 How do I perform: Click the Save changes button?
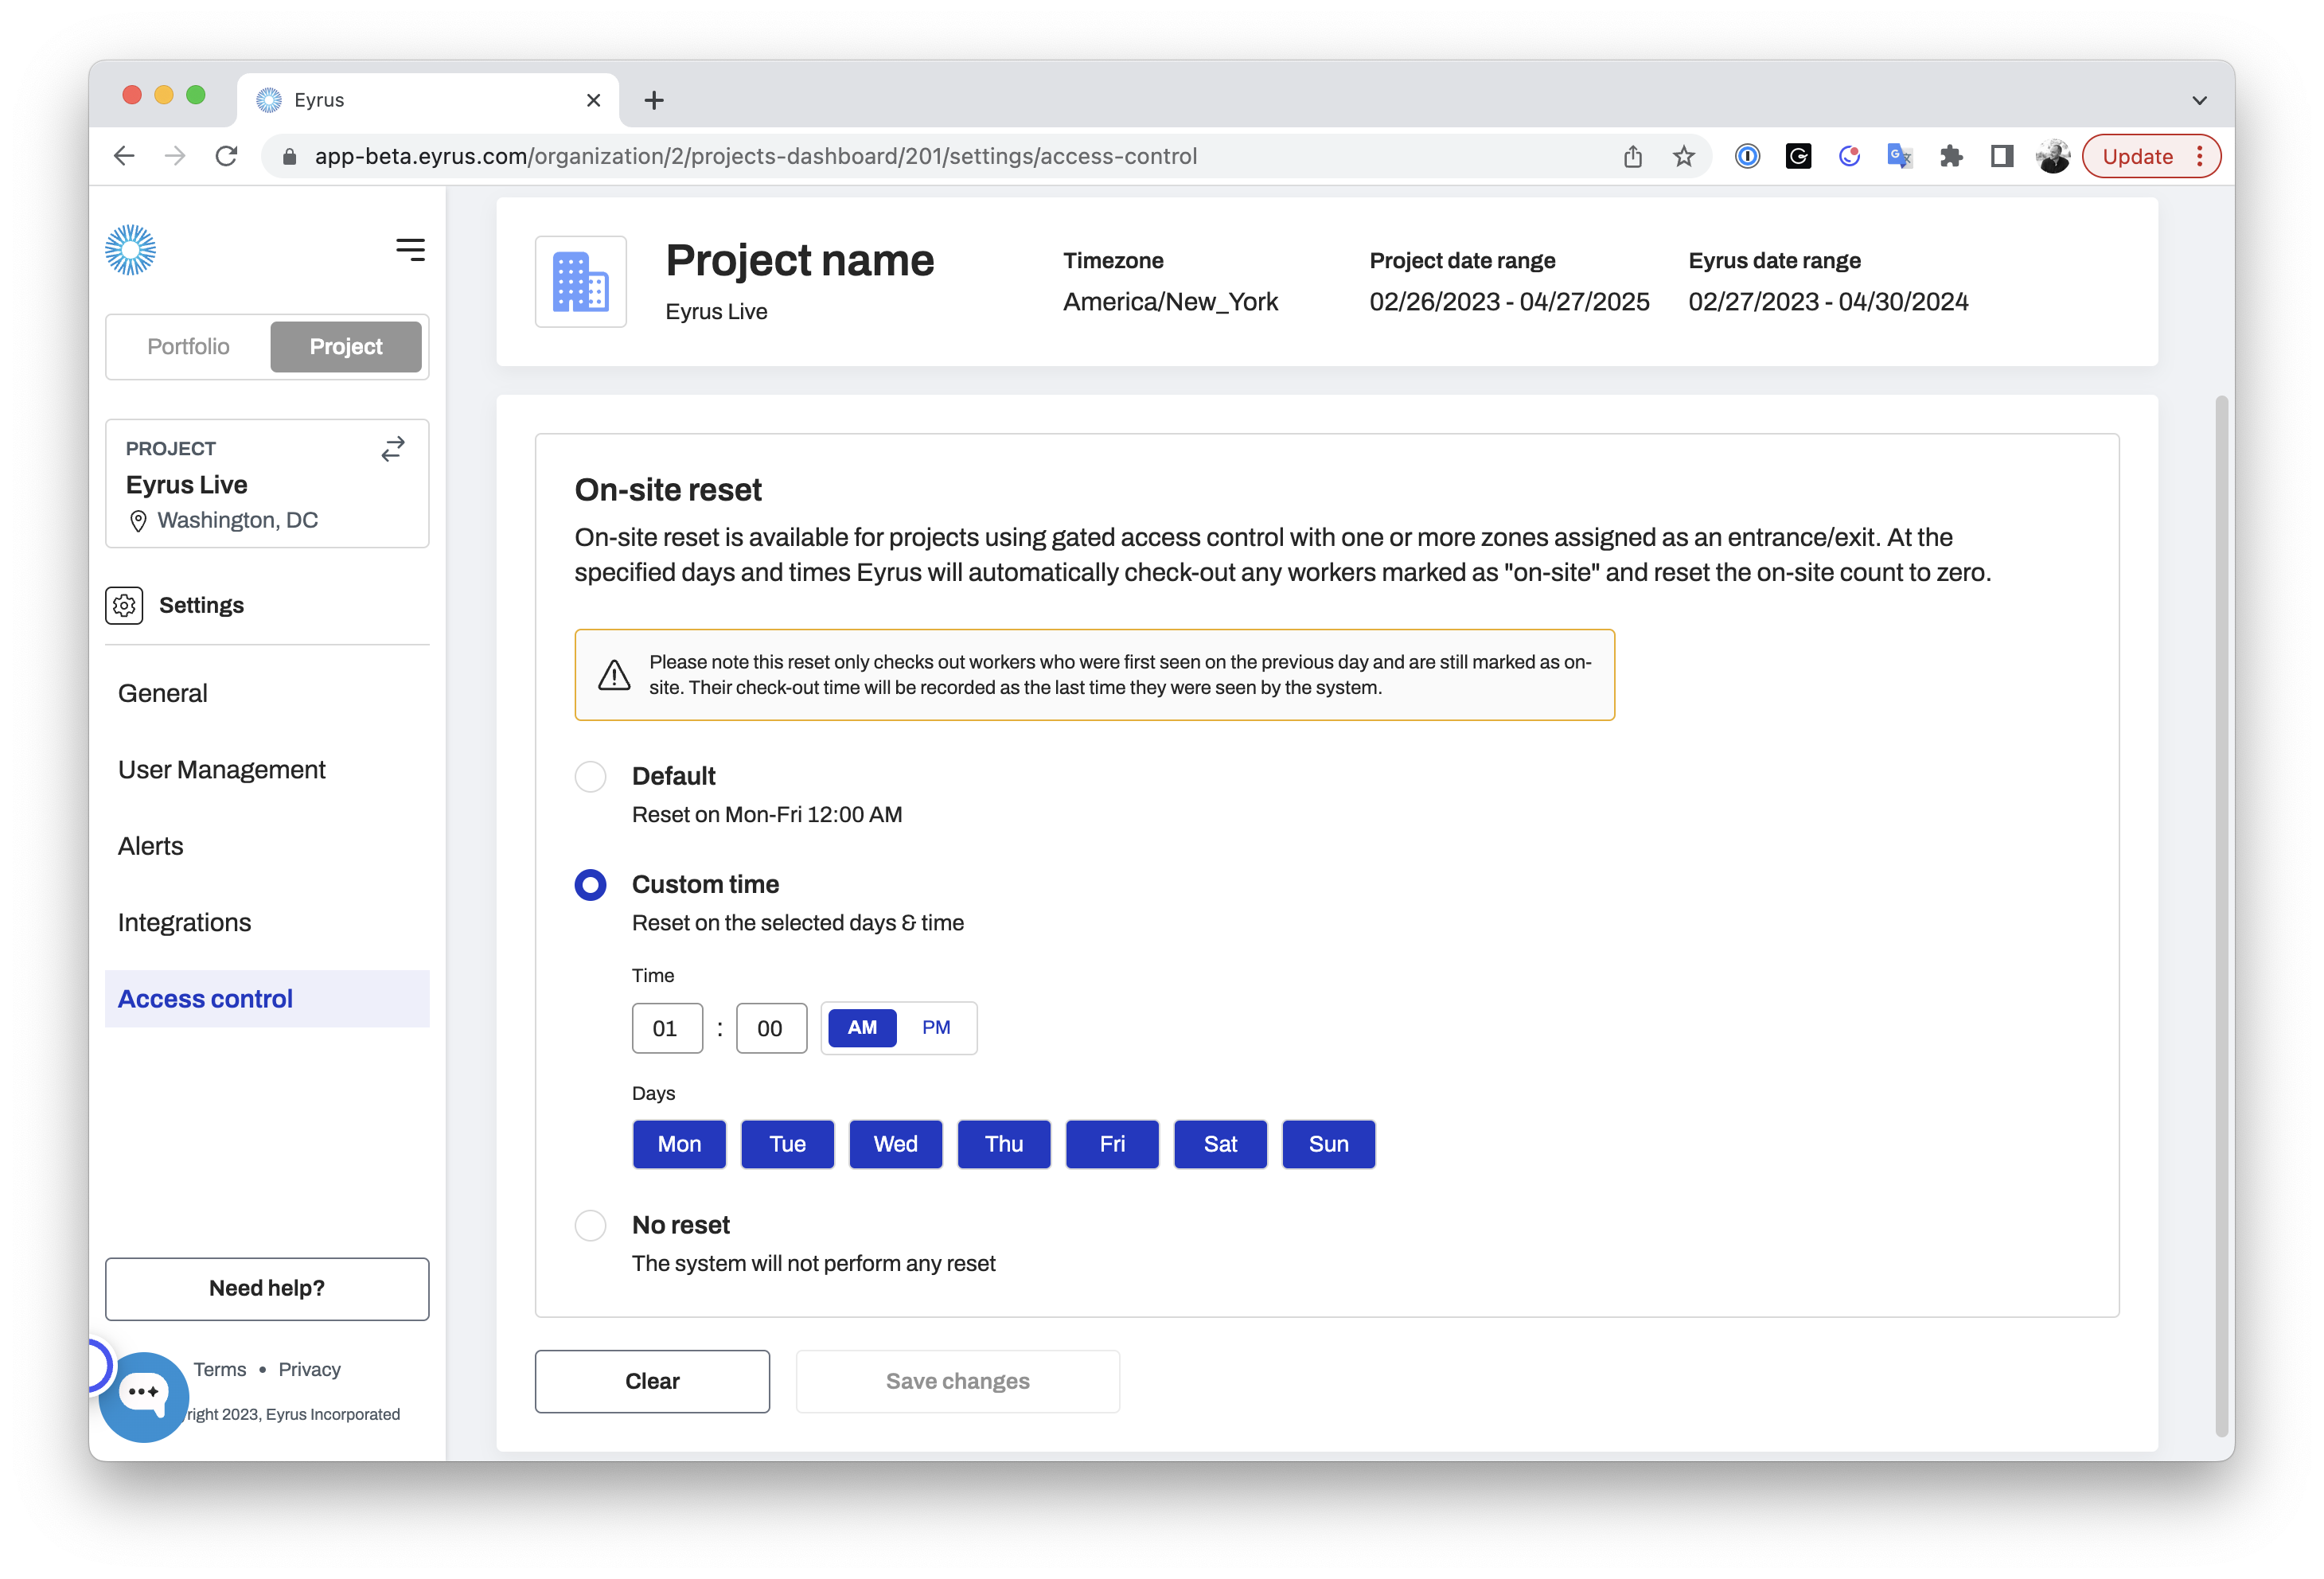(957, 1382)
